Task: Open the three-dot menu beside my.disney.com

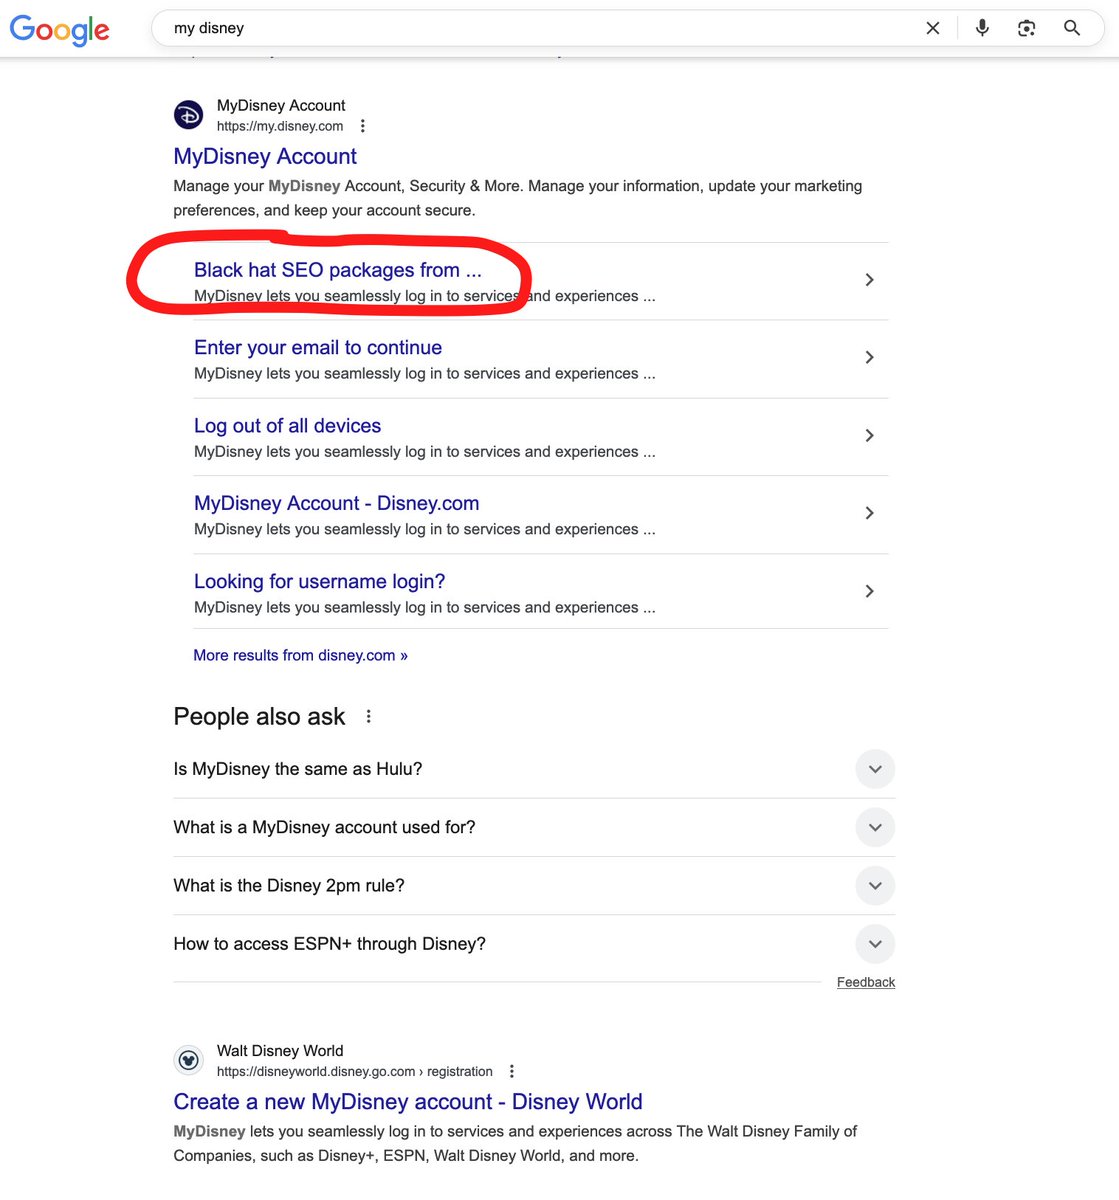Action: coord(362,125)
